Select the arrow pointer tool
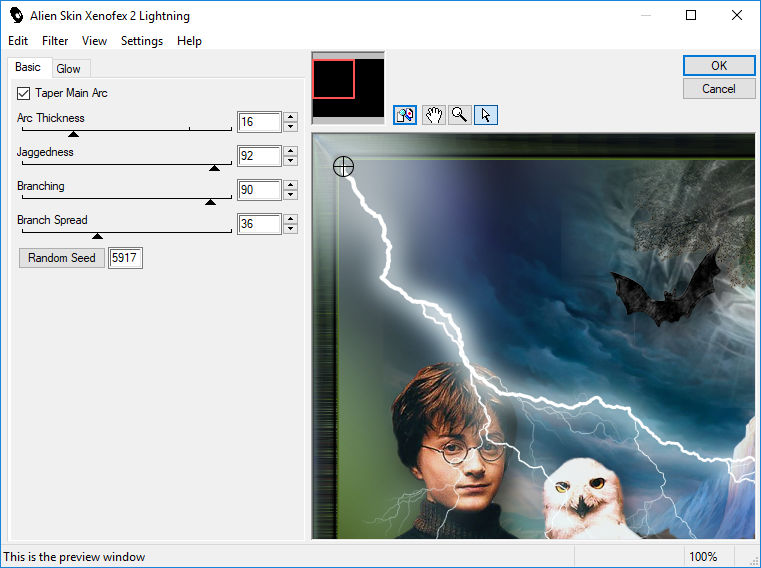Viewport: 761px width, 568px height. (x=486, y=115)
